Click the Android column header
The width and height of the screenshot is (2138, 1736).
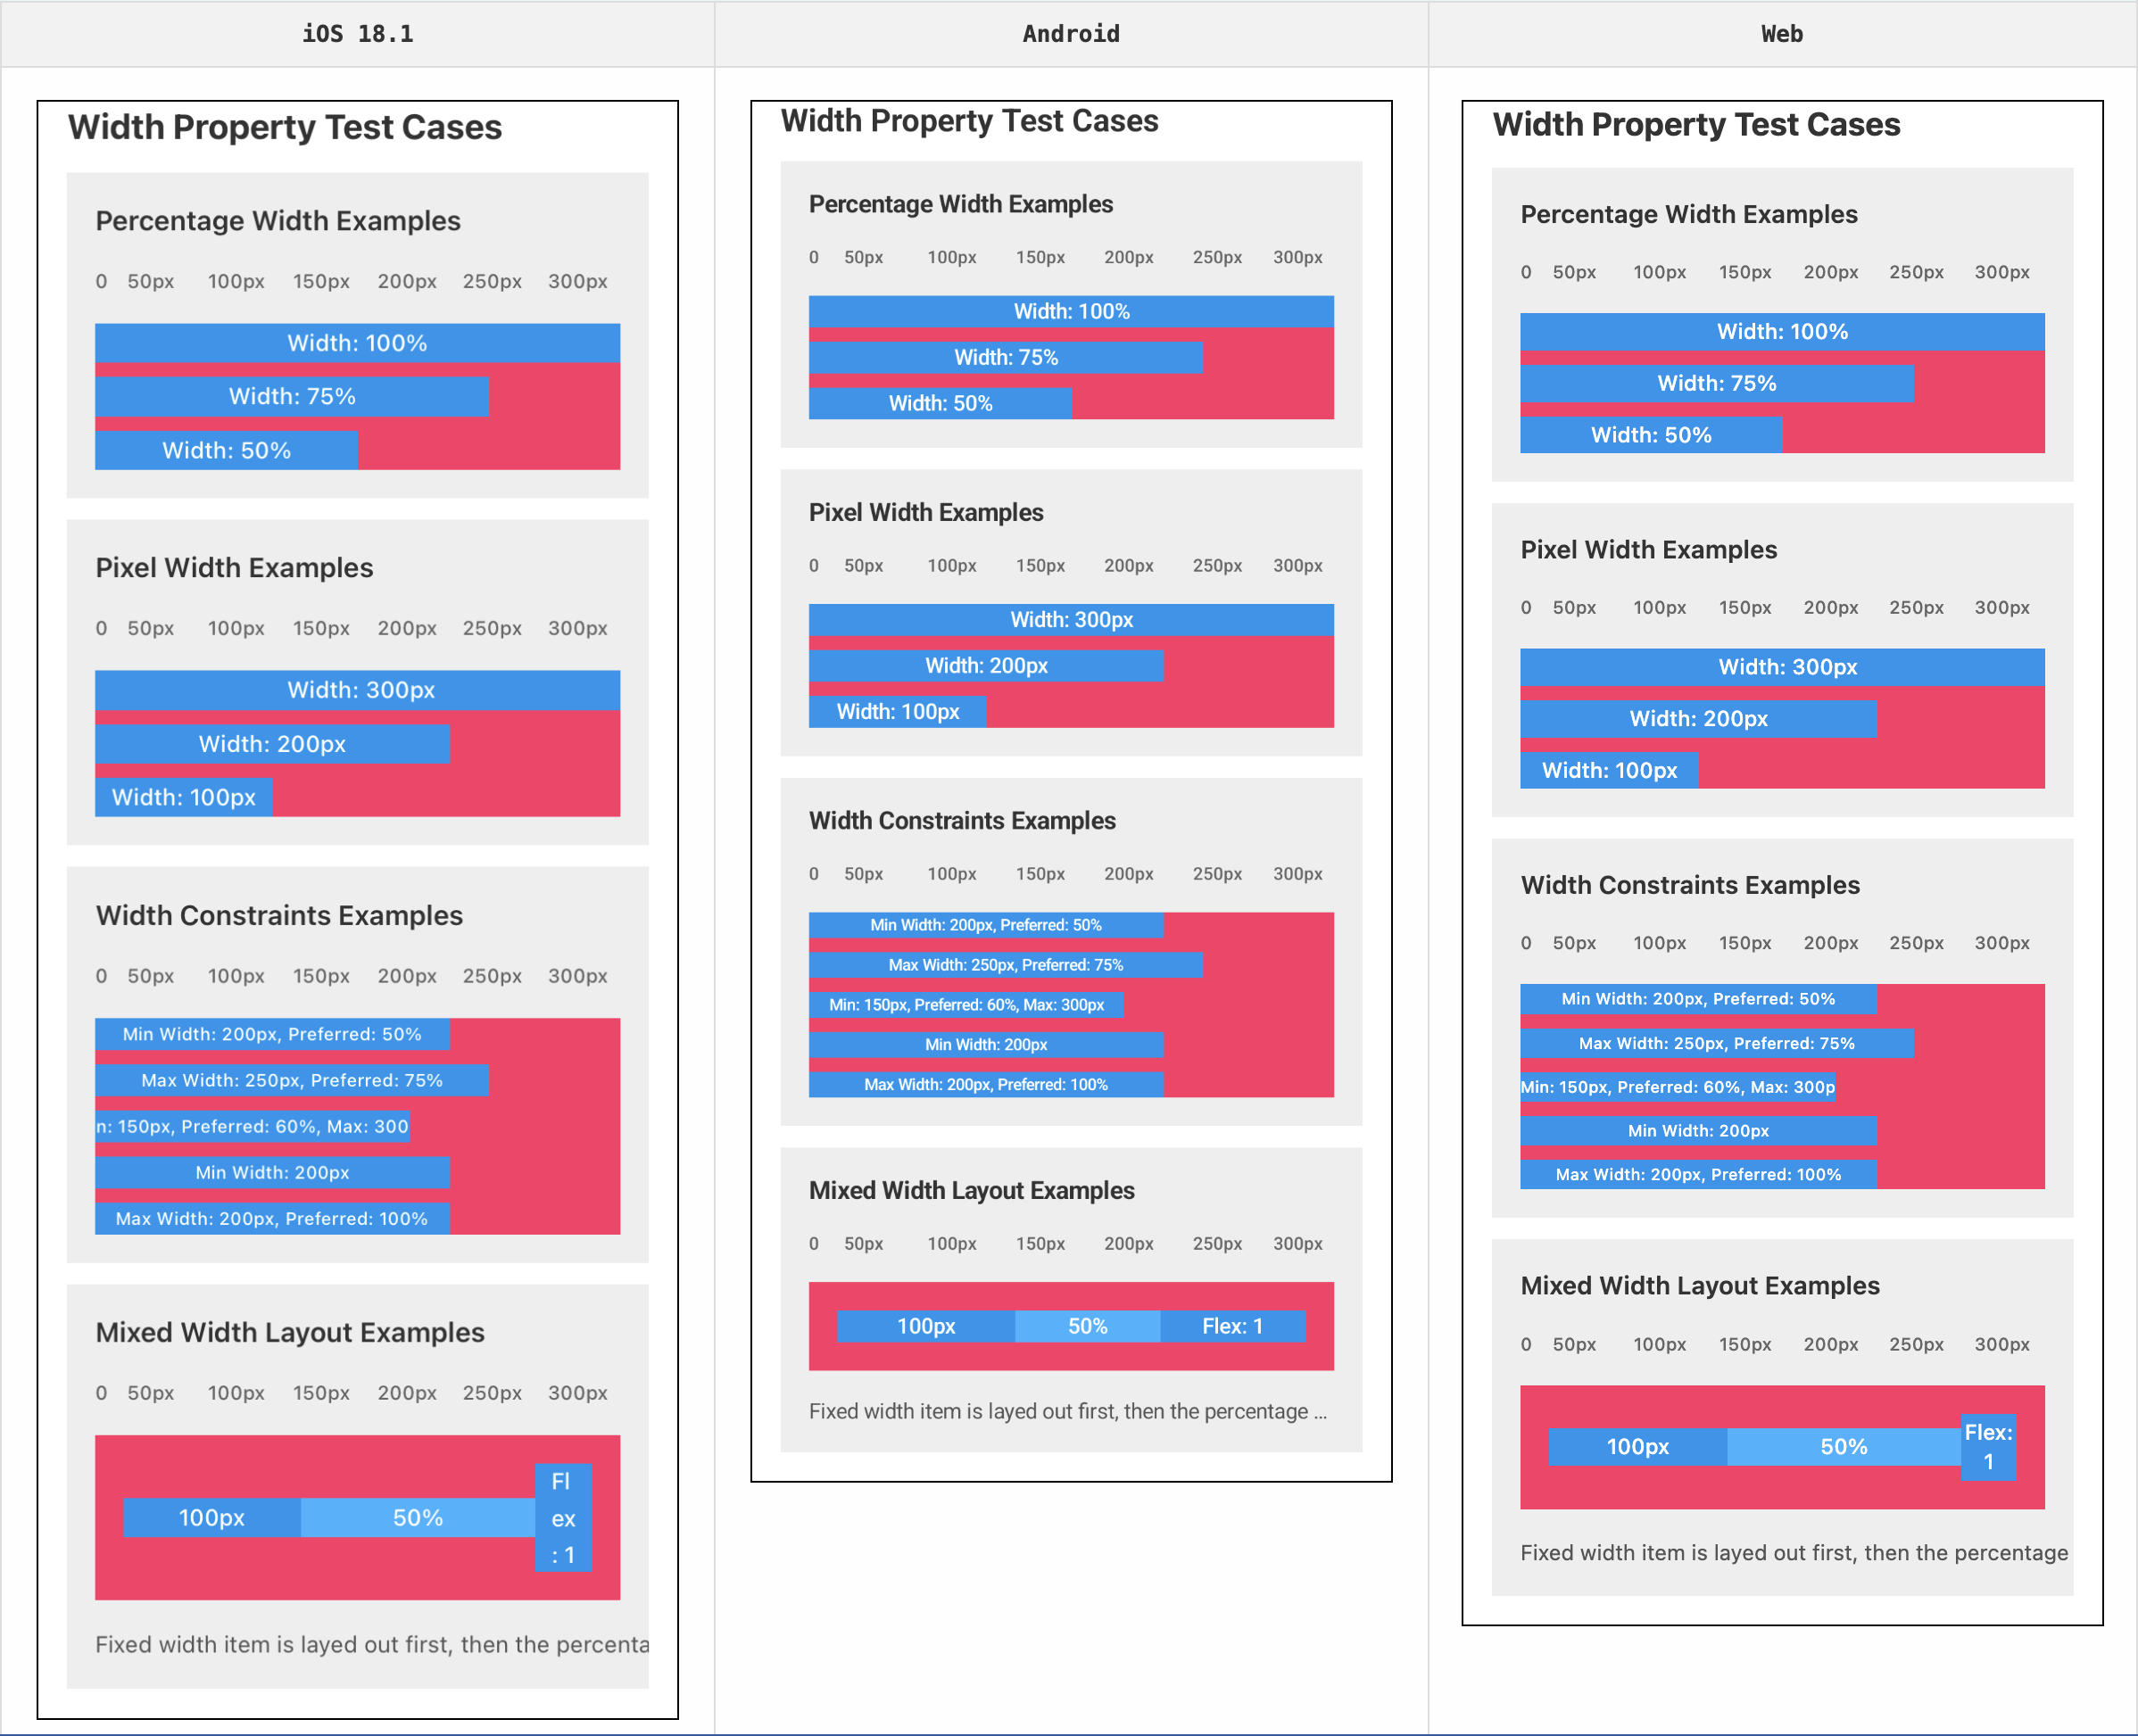click(1070, 33)
